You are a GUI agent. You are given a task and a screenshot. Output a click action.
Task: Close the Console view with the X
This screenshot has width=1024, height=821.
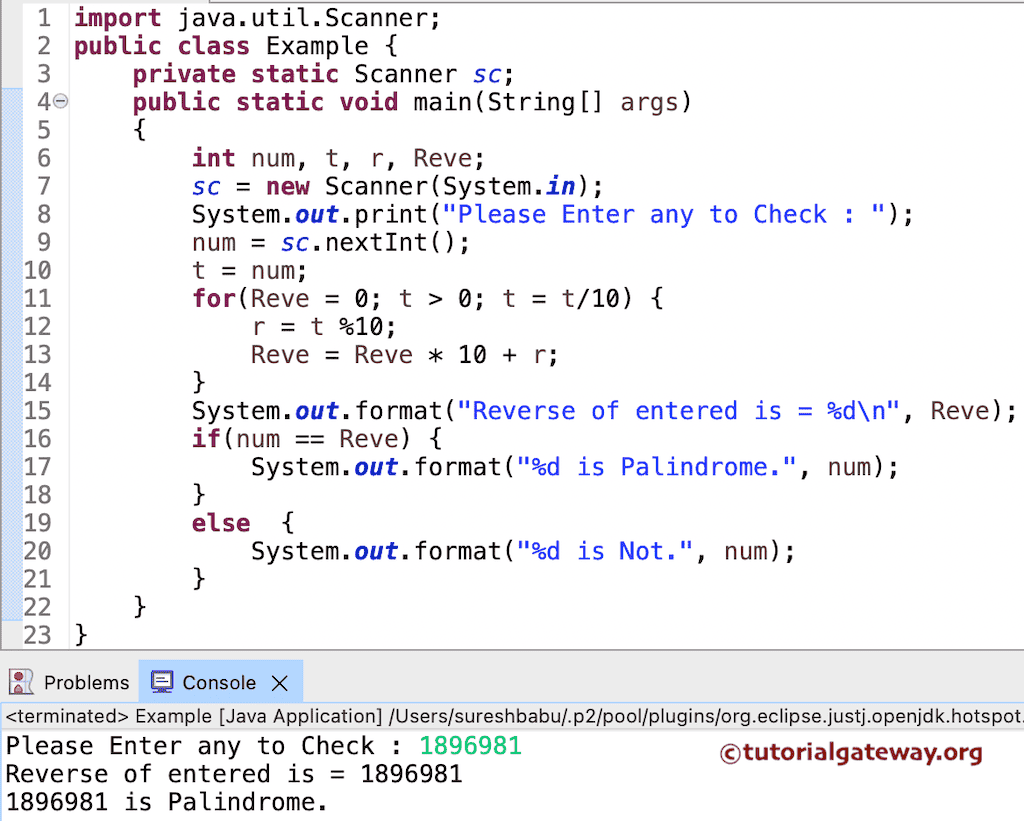click(279, 682)
